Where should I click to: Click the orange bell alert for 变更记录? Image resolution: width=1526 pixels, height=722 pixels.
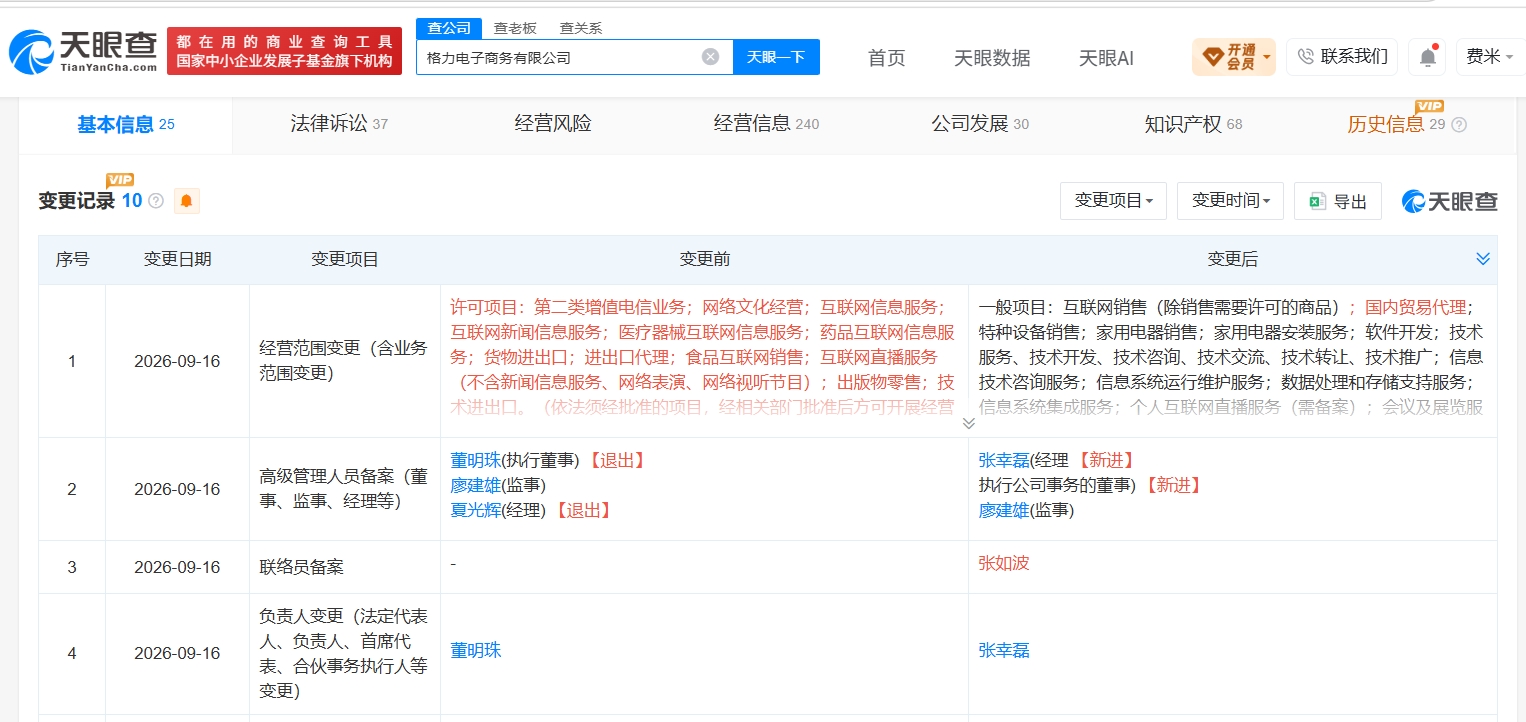(187, 201)
